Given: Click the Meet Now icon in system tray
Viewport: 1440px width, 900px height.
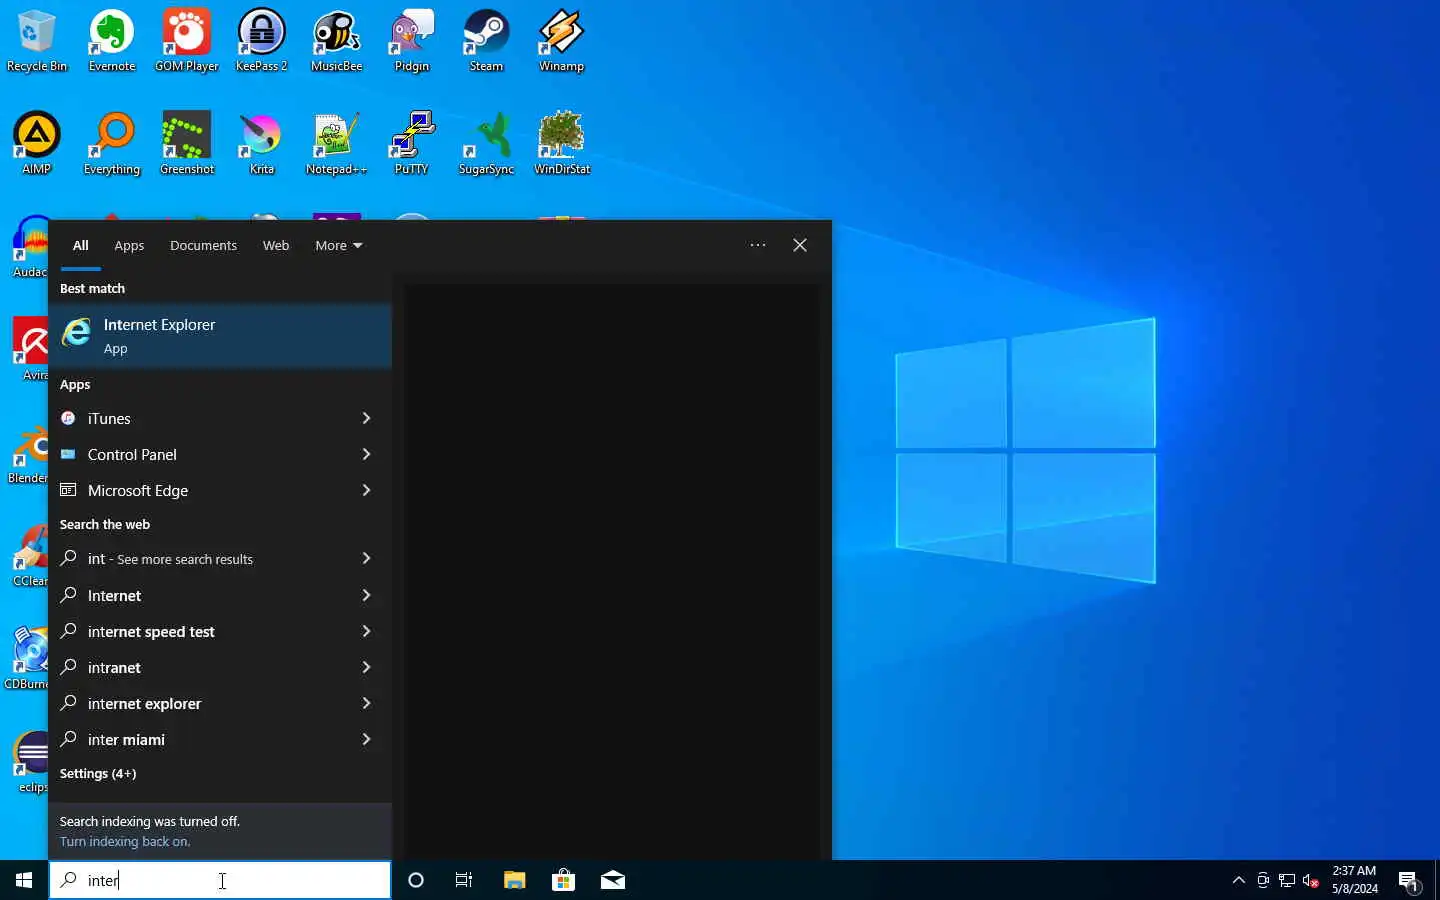Looking at the screenshot, I should 1263,880.
